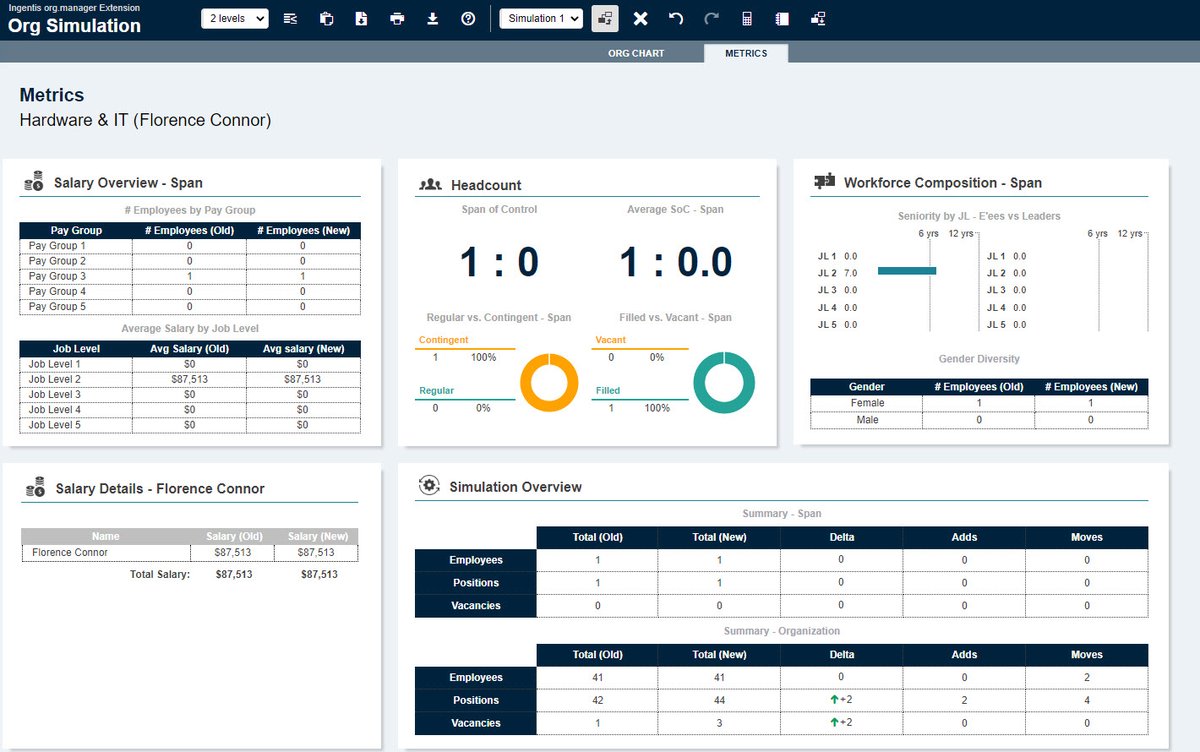
Task: Click the Span of Control value 1 : 0
Action: coord(499,263)
